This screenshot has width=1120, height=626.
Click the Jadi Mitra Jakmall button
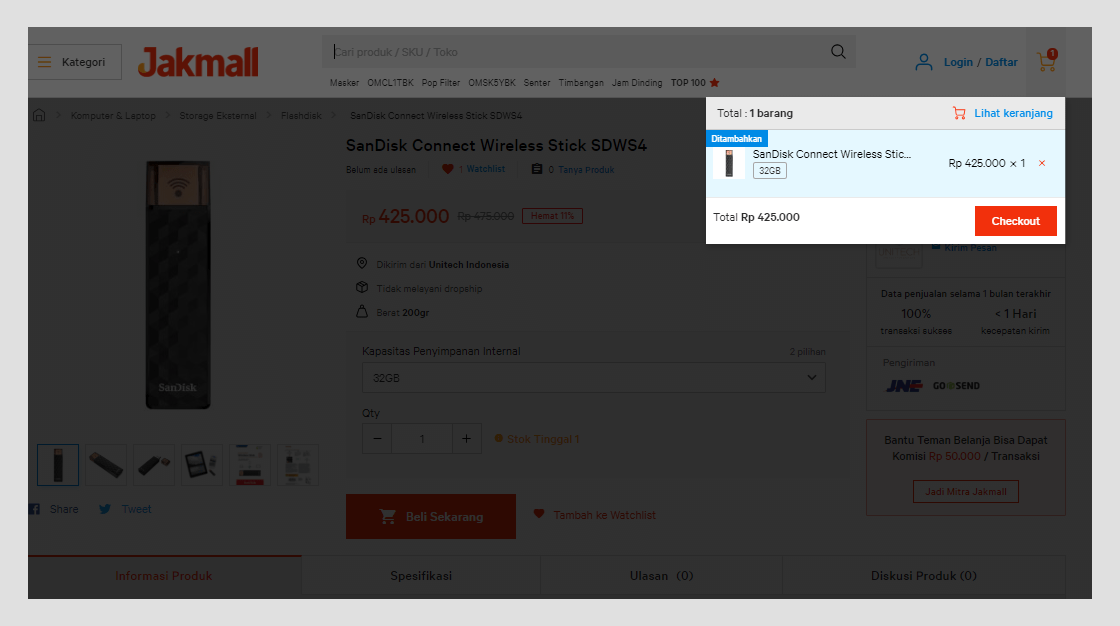click(966, 492)
